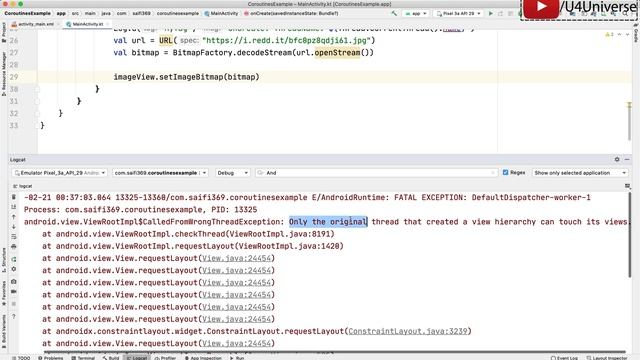640x360 pixels.
Task: Click the help question mark icon in logcat
Action: click(x=13, y=316)
